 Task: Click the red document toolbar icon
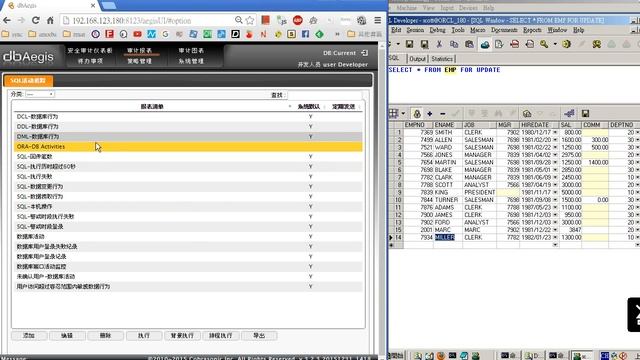pos(514,44)
